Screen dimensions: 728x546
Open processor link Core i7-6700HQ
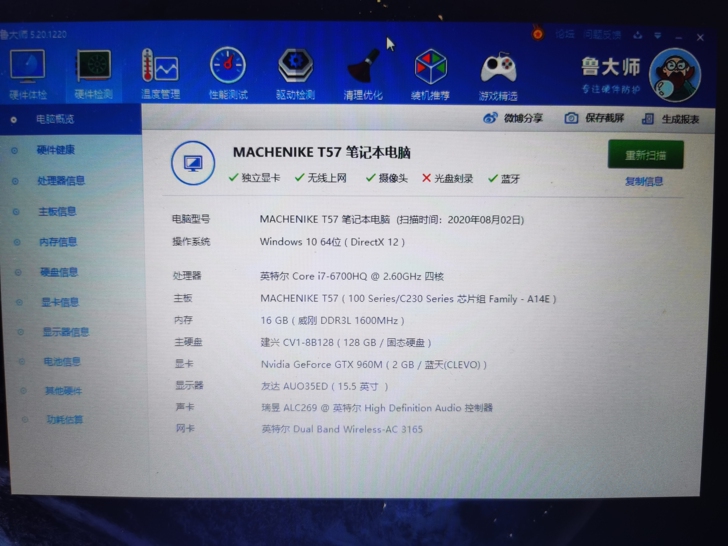352,276
